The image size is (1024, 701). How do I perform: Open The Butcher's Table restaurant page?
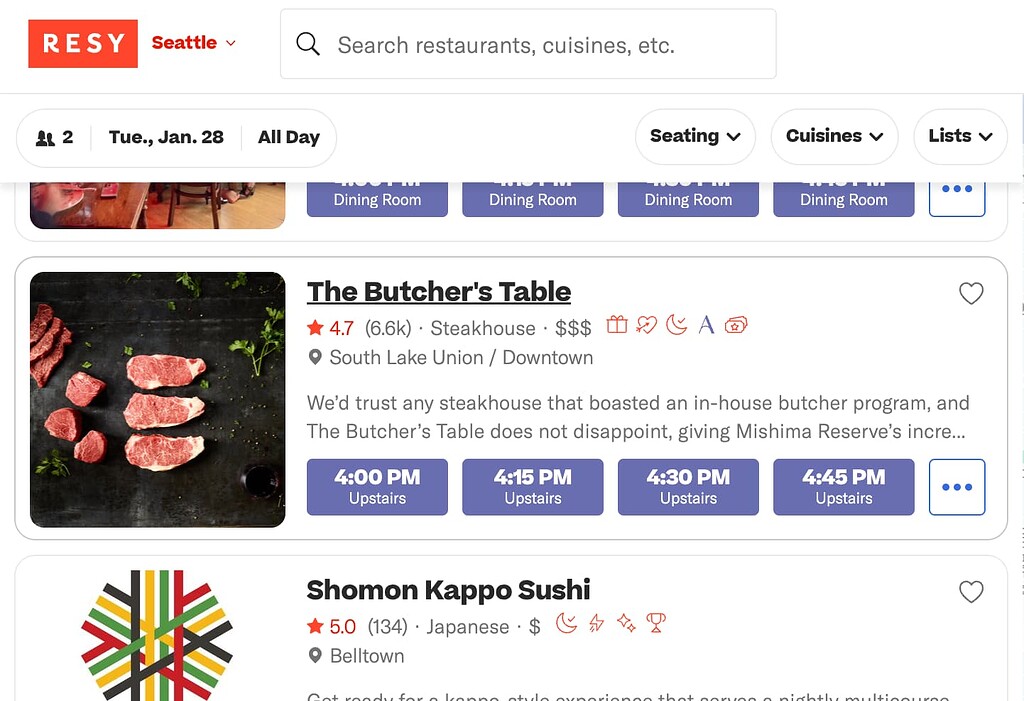click(x=439, y=292)
